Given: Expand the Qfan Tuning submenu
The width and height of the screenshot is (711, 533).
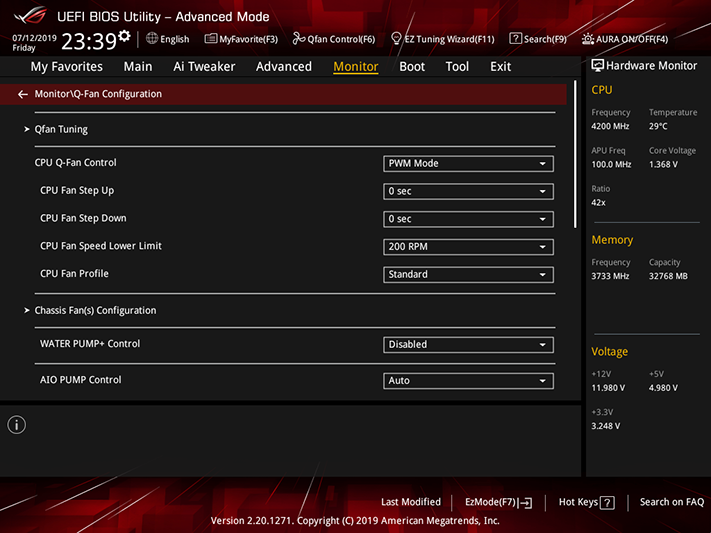Looking at the screenshot, I should click(x=61, y=129).
